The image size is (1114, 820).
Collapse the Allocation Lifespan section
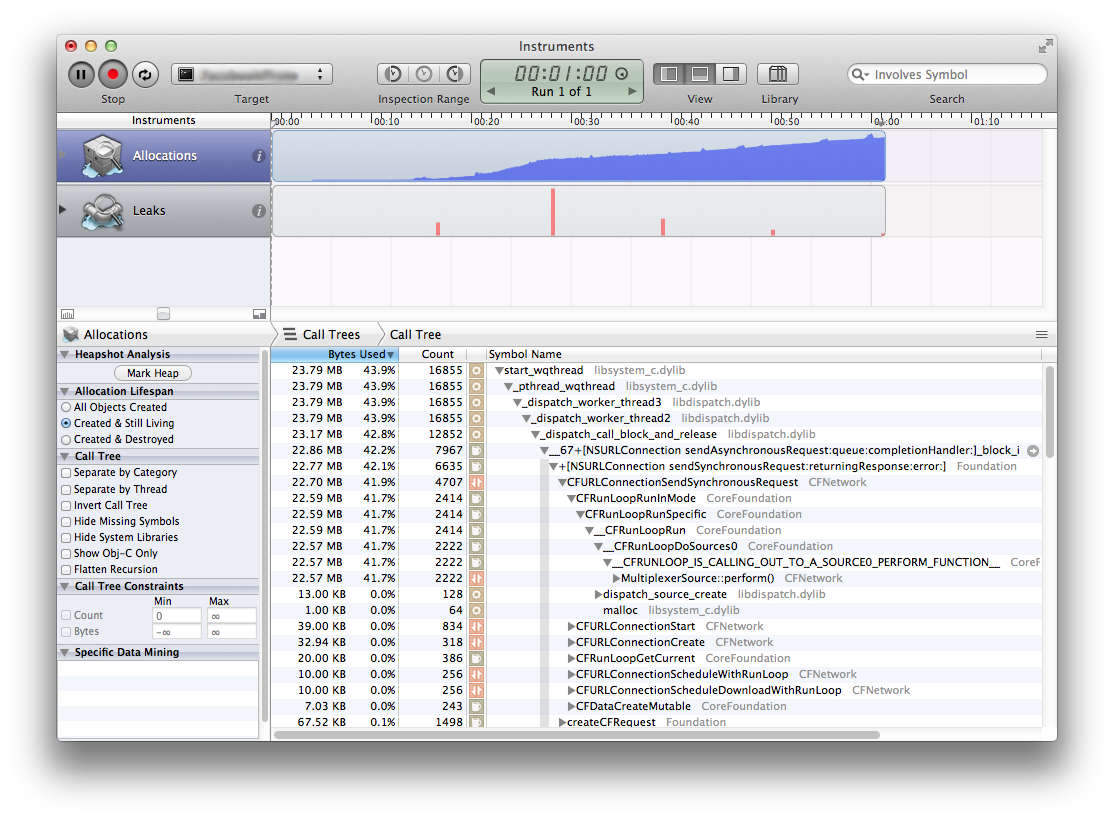65,391
